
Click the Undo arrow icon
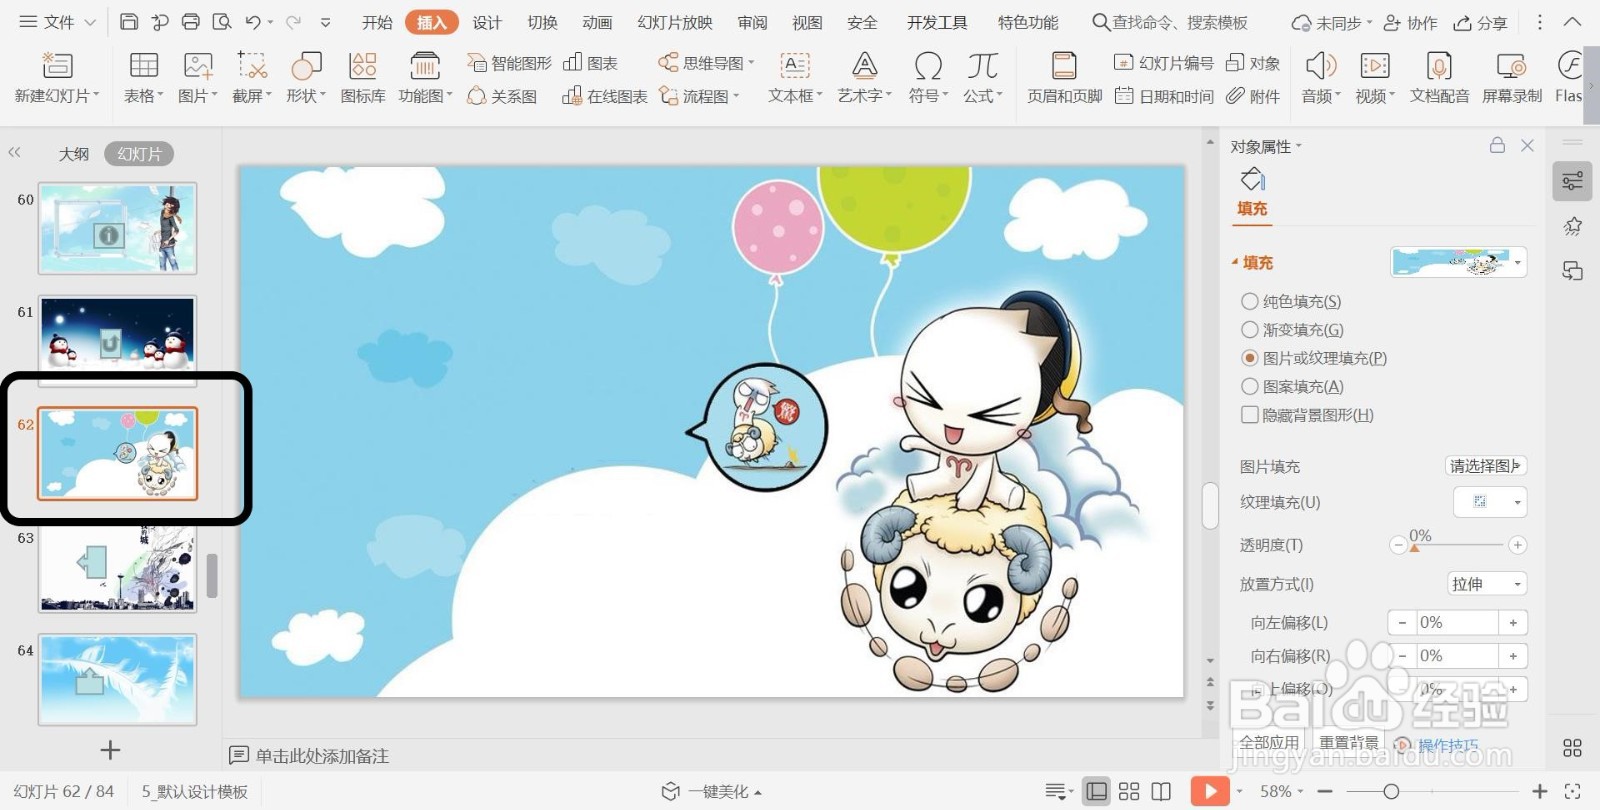[253, 22]
